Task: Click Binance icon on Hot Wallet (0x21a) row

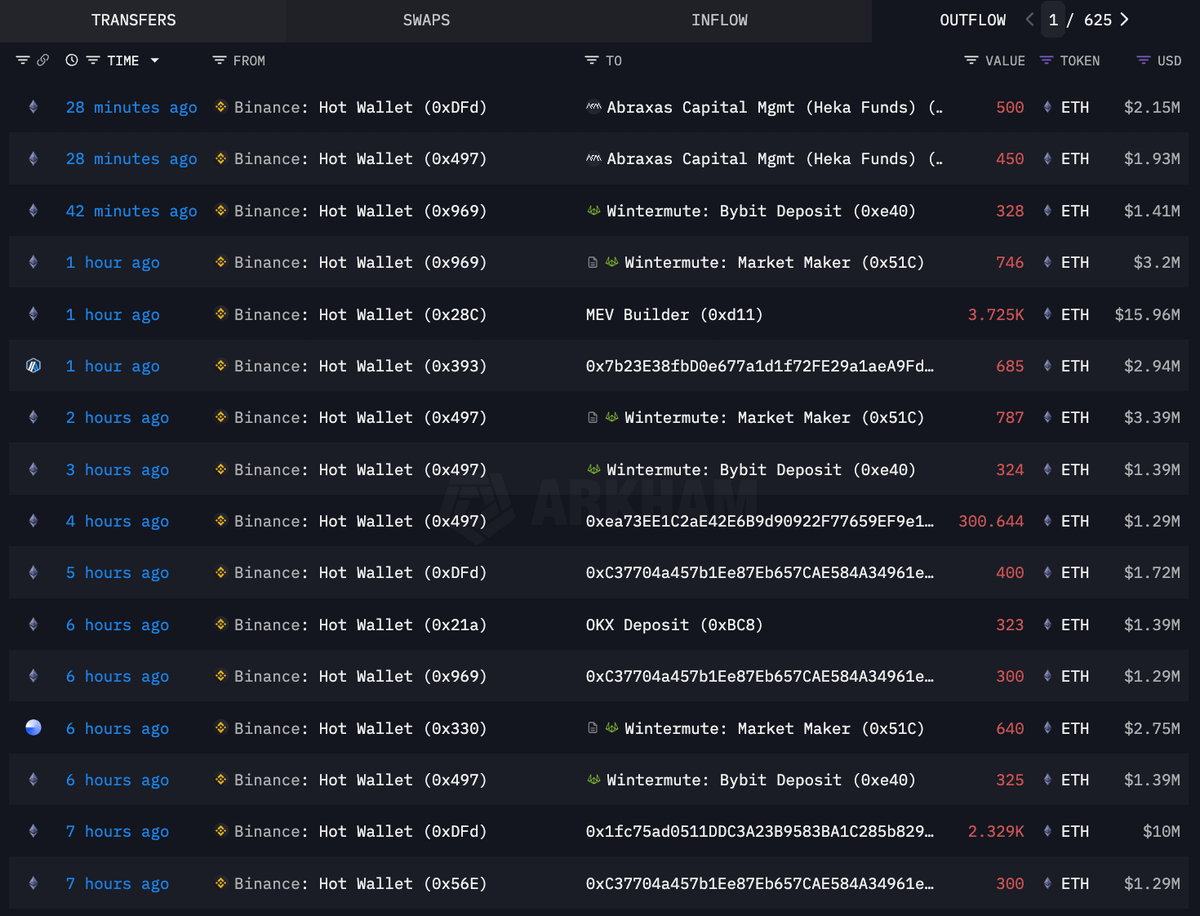Action: [221, 625]
